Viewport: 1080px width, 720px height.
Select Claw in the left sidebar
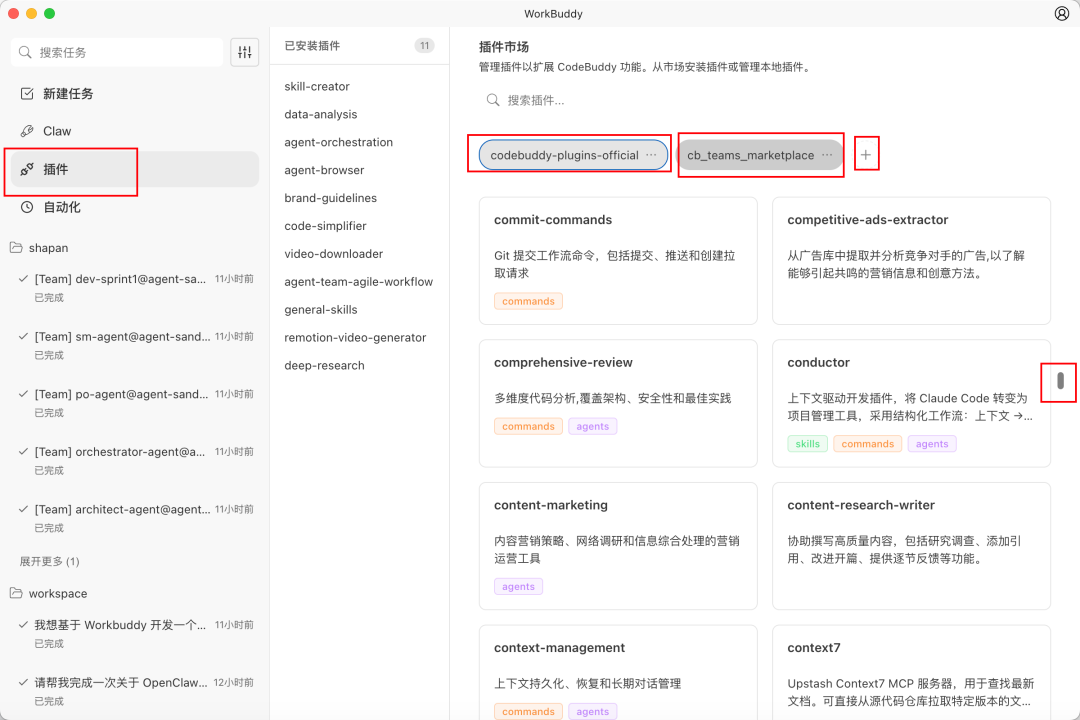[x=55, y=131]
